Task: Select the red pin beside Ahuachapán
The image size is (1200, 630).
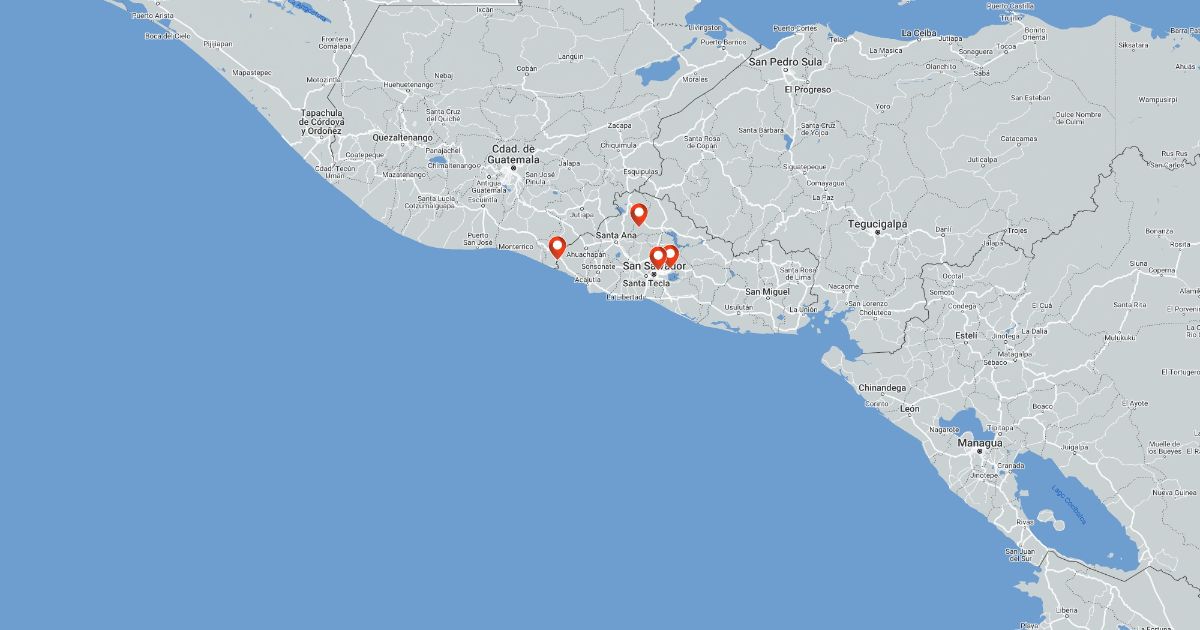Action: coord(557,246)
